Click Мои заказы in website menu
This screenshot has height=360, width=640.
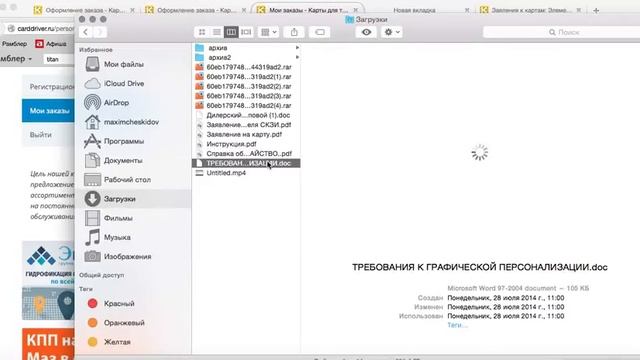(x=49, y=111)
